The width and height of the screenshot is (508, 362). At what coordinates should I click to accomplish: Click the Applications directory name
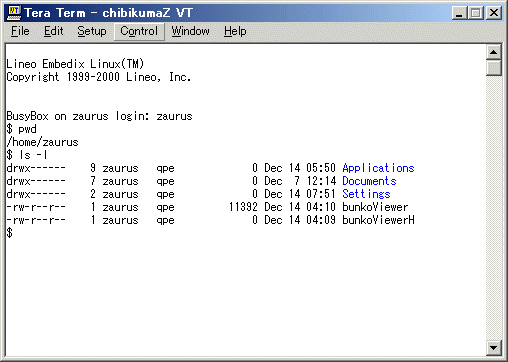point(378,168)
